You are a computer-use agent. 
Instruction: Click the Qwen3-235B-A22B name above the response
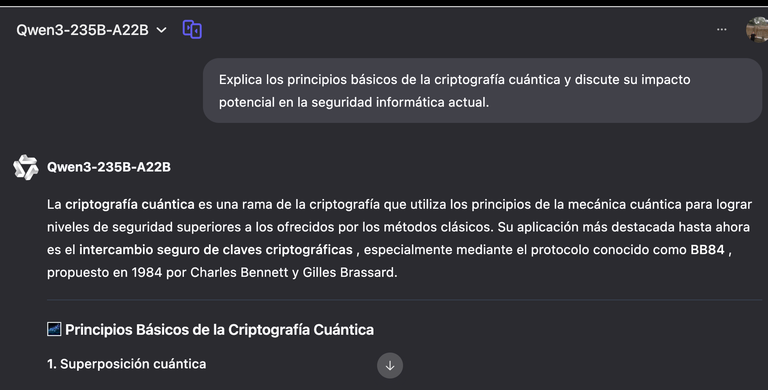pos(109,167)
